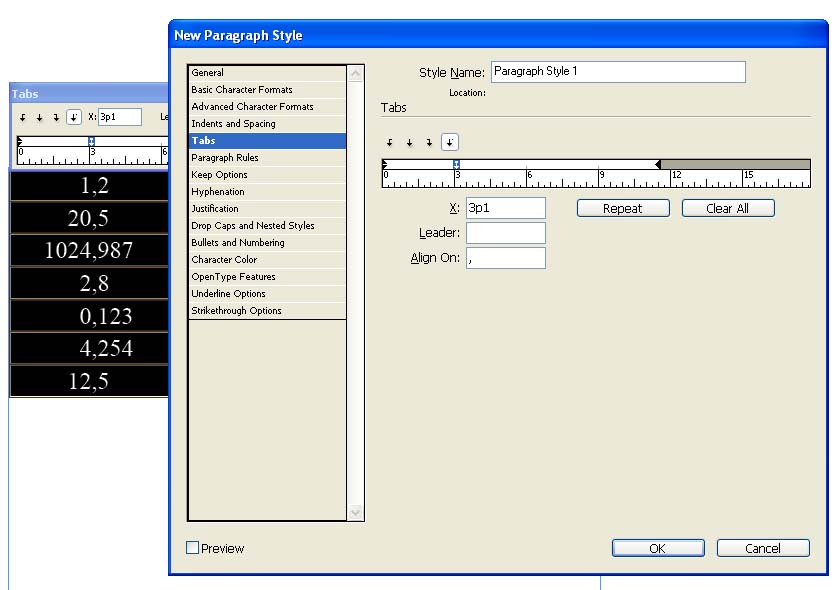Click the Cancel button

pyautogui.click(x=763, y=548)
